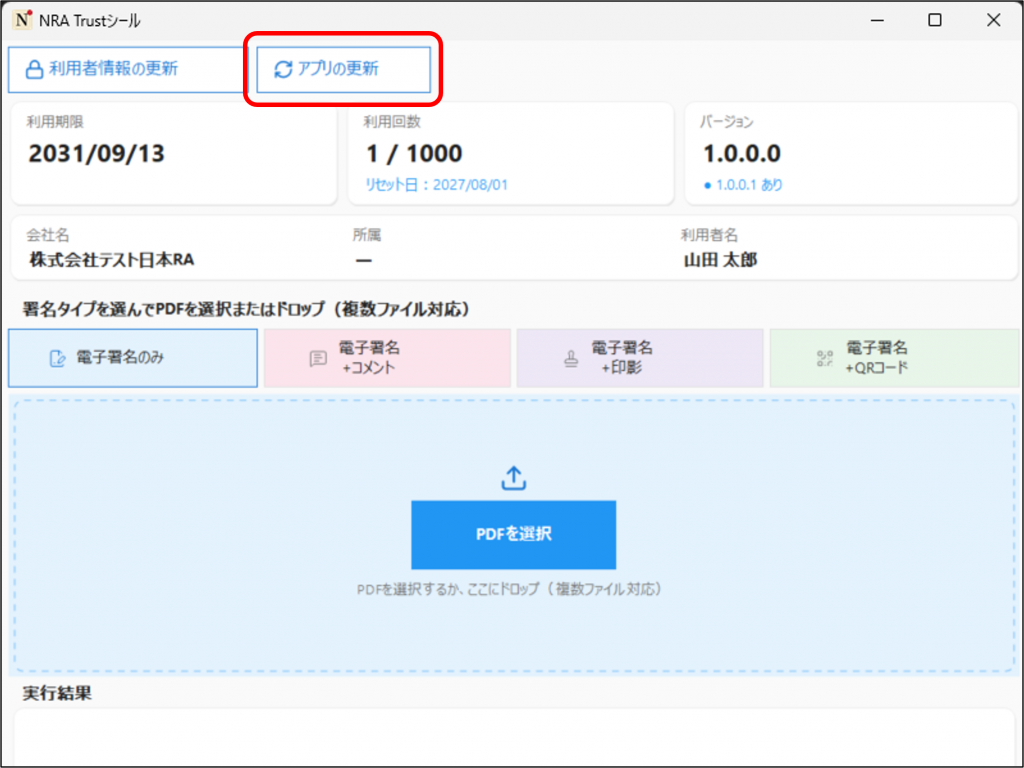The image size is (1024, 768).
Task: Click the 利用者情報の更新 button
Action: (127, 69)
